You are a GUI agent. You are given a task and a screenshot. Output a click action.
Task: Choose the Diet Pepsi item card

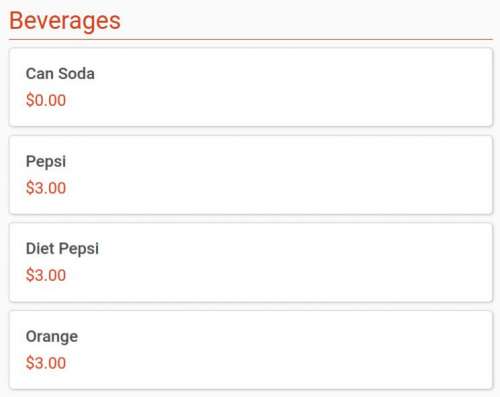(x=251, y=262)
